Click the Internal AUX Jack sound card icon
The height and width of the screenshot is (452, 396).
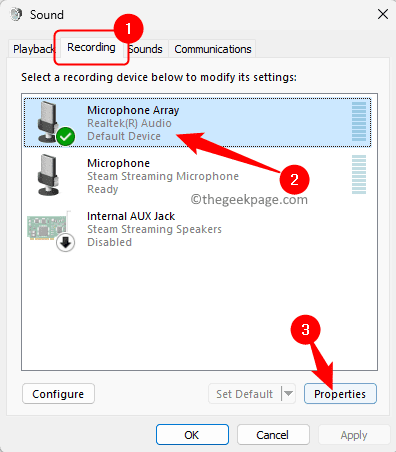[47, 227]
